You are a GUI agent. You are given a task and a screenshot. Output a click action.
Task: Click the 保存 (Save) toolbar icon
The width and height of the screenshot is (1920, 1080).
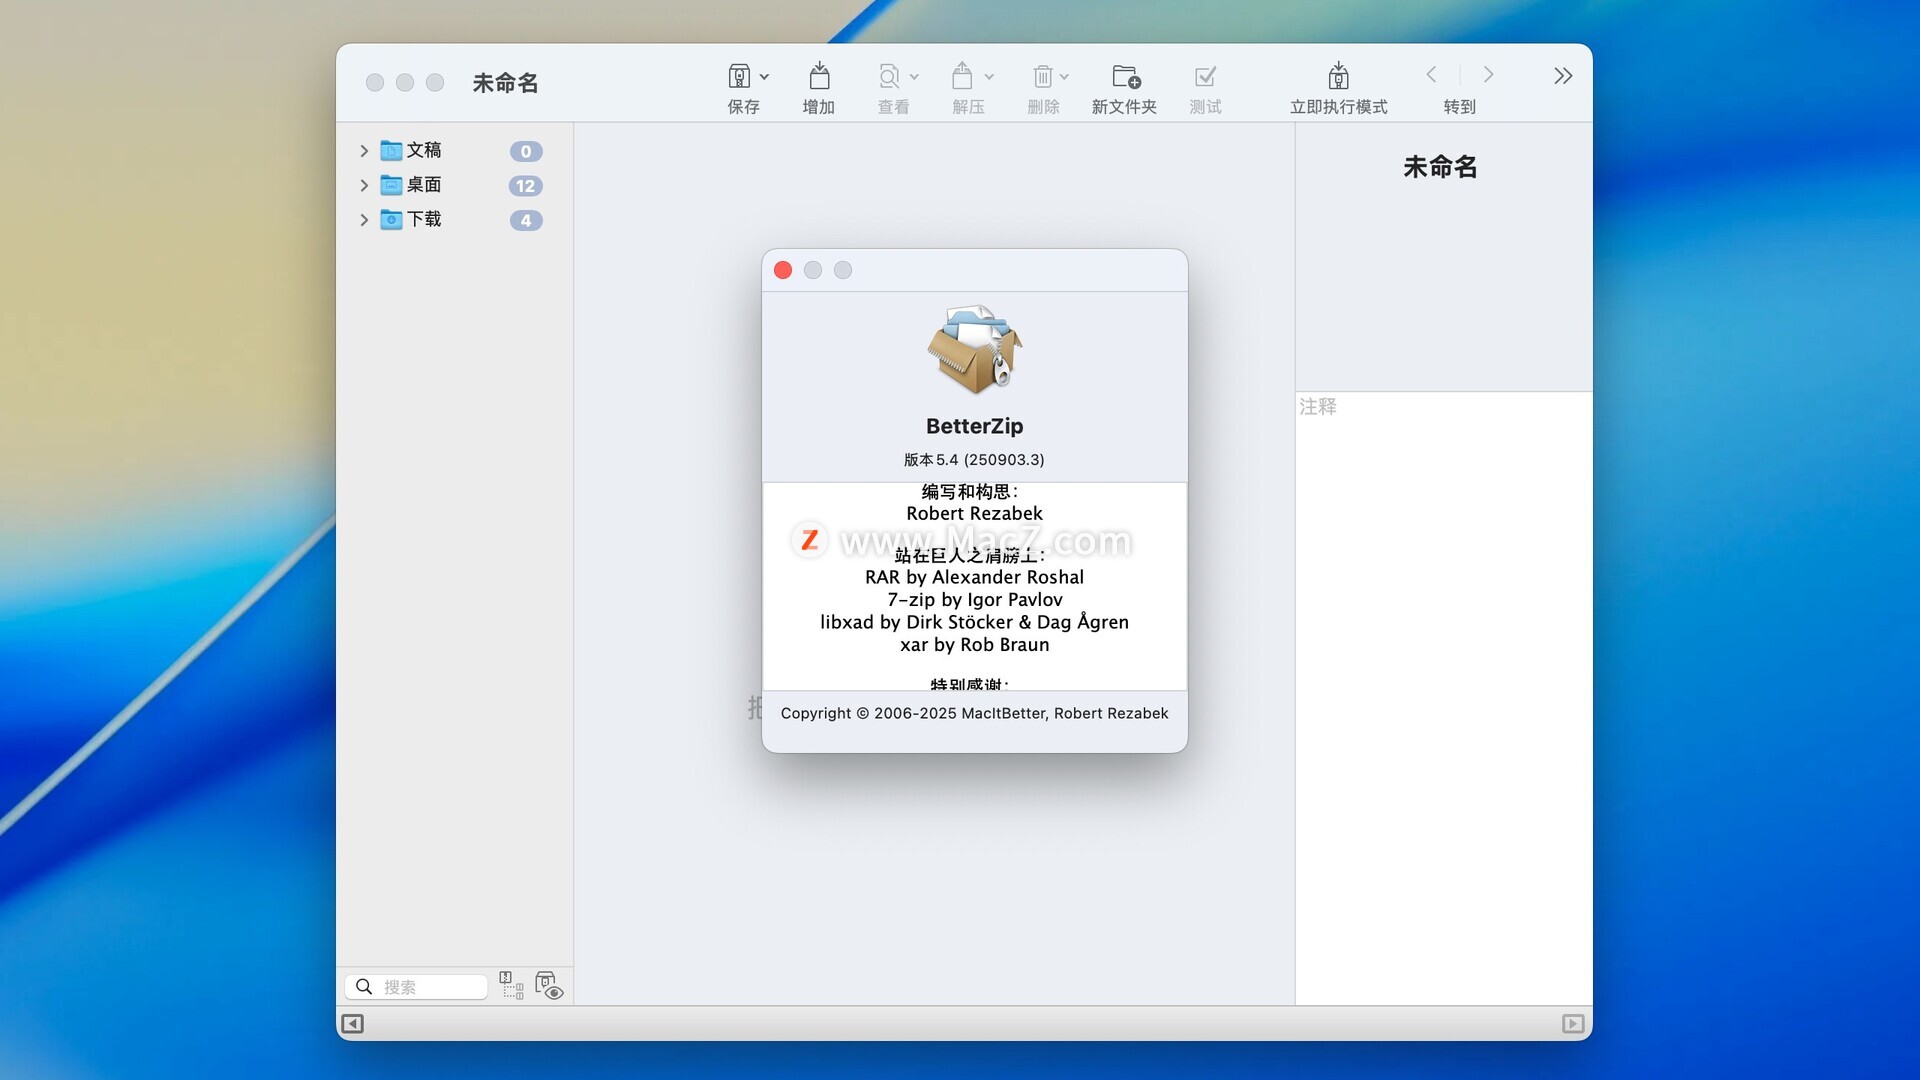[739, 77]
